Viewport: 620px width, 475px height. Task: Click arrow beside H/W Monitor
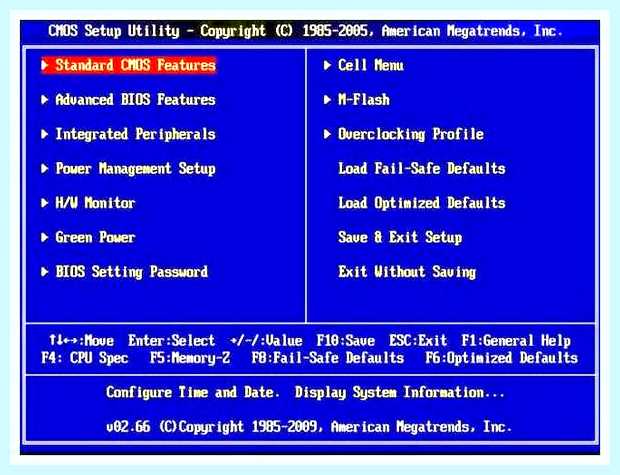tap(45, 203)
